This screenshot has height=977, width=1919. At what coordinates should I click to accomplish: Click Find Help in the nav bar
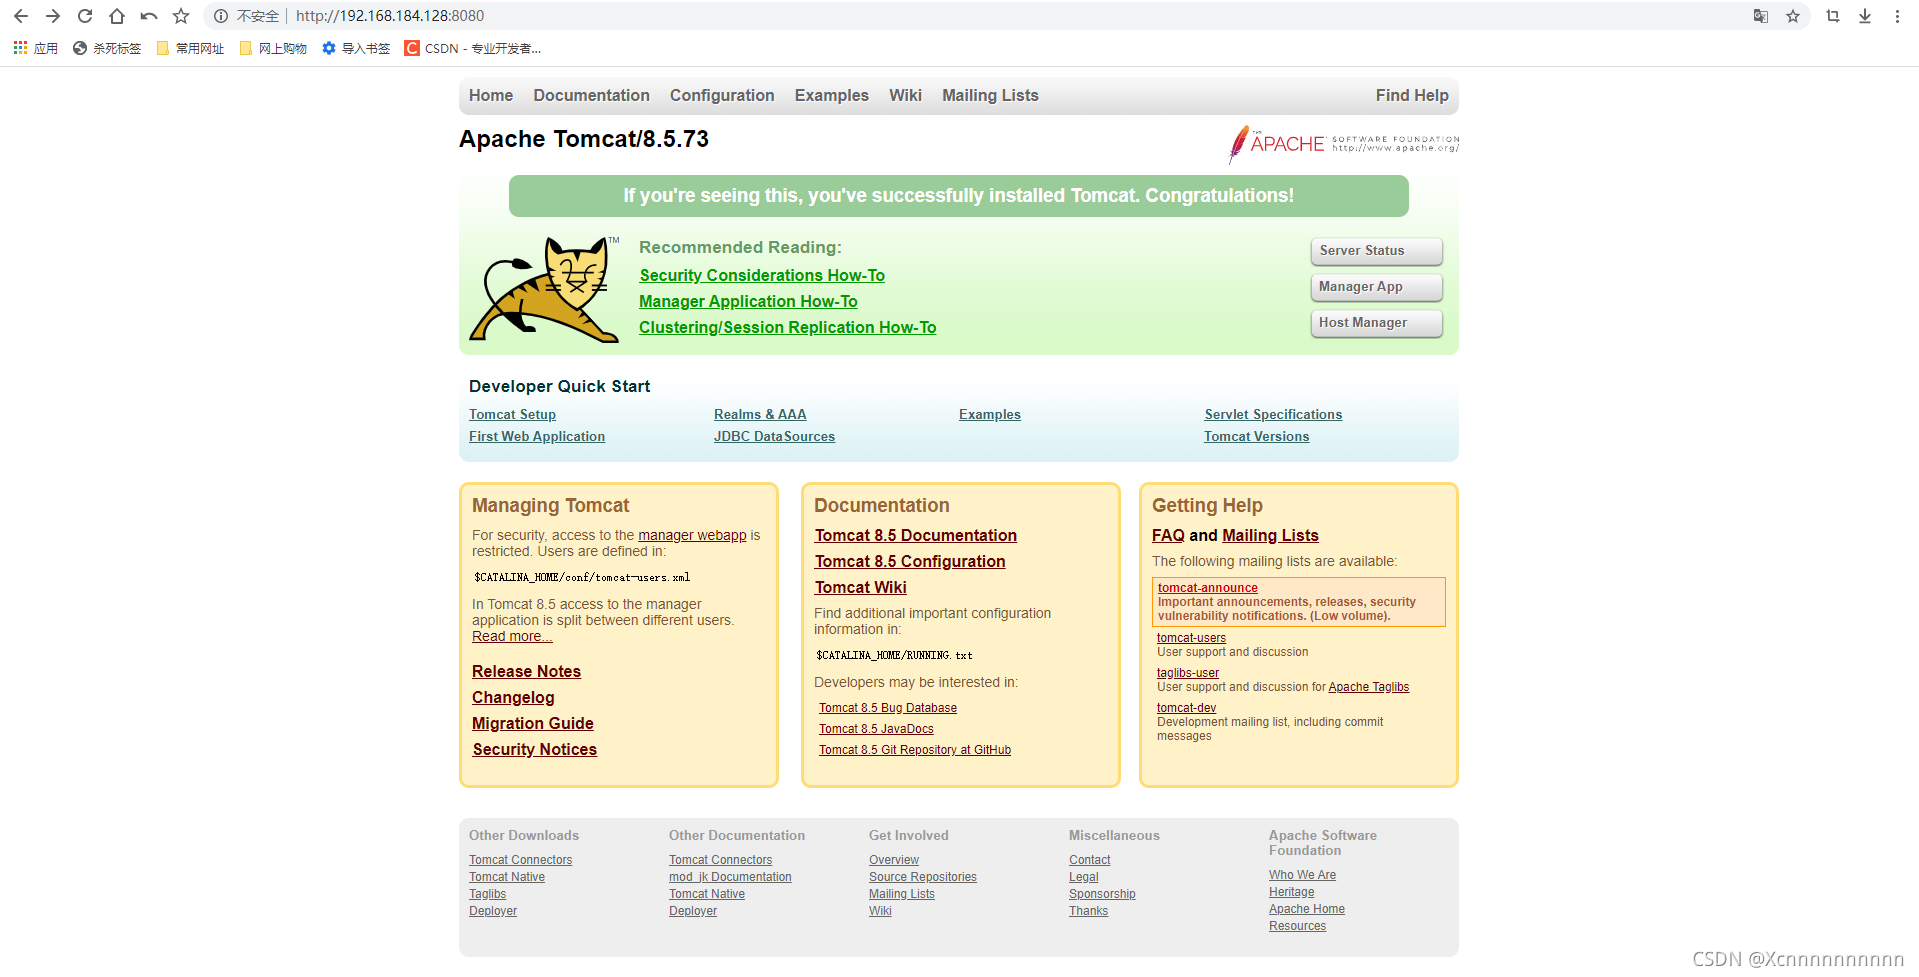pyautogui.click(x=1412, y=96)
